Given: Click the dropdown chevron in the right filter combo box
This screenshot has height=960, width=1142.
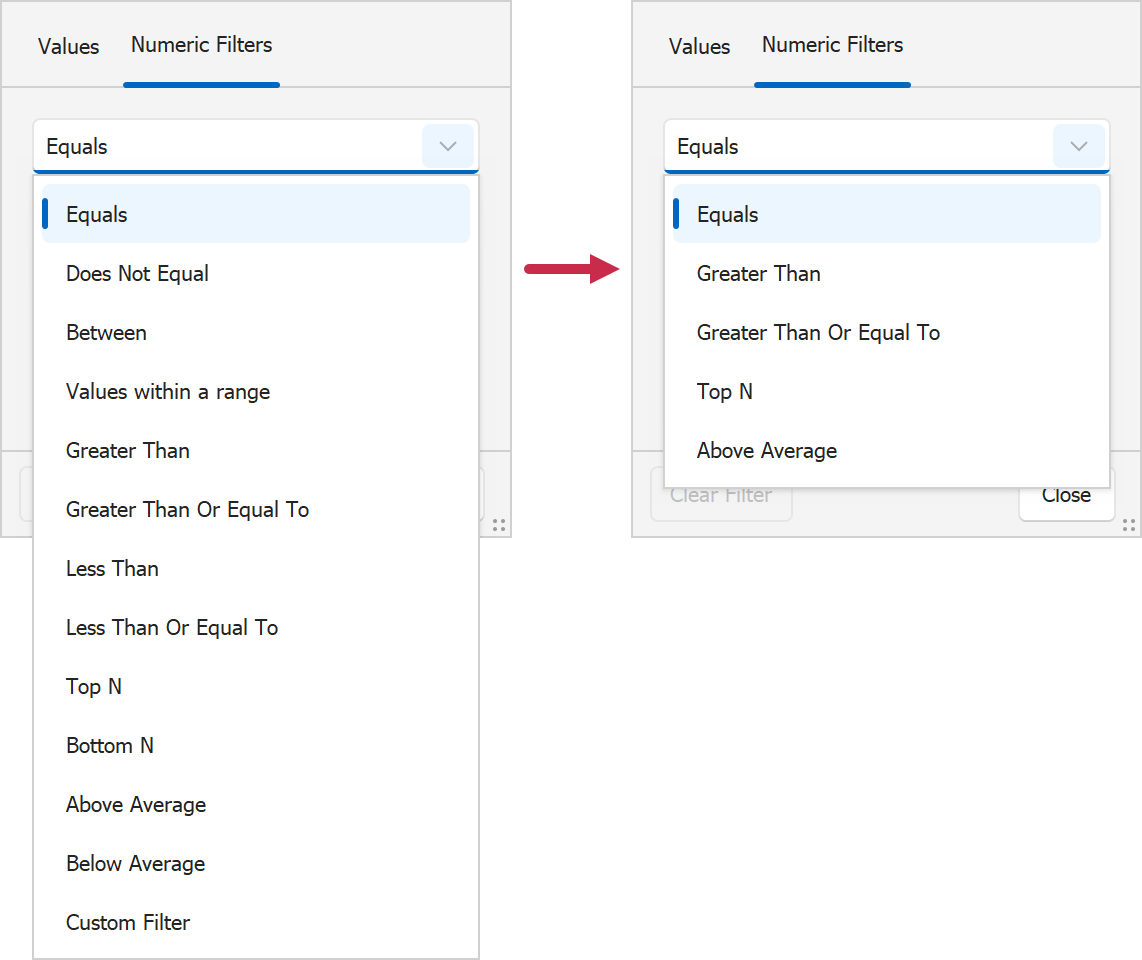Looking at the screenshot, I should [x=1078, y=147].
